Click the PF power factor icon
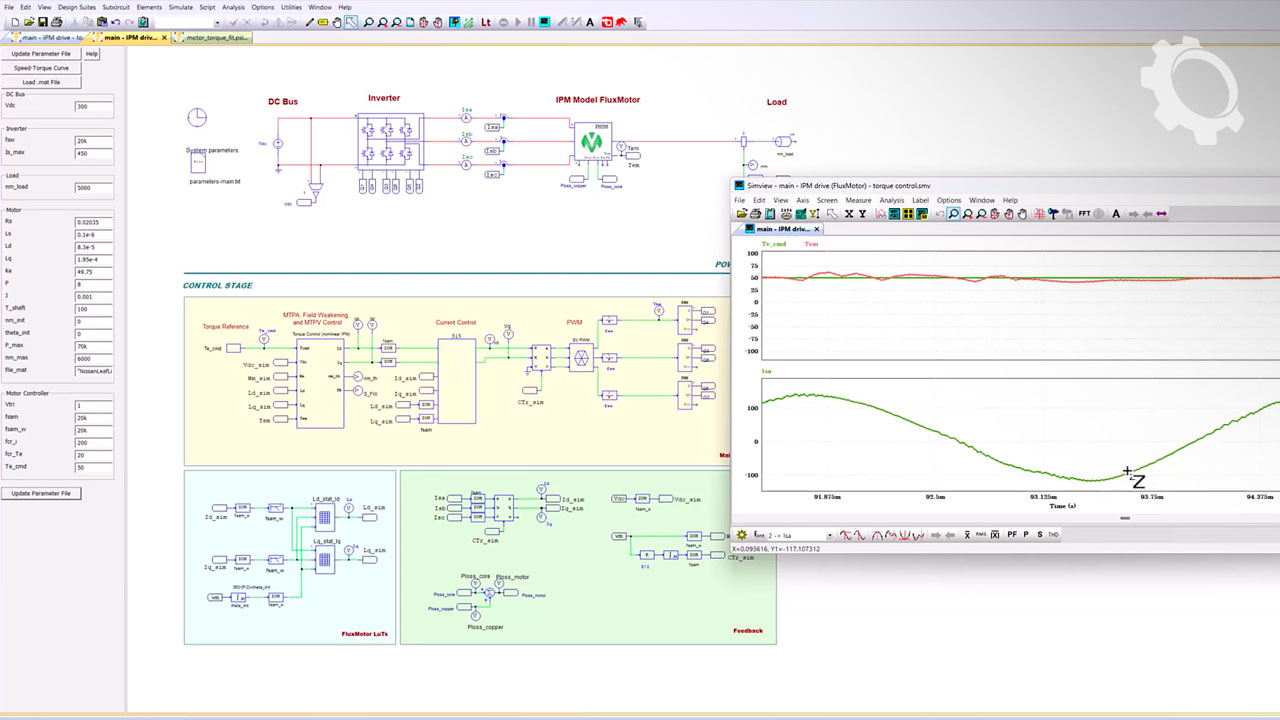The width and height of the screenshot is (1280, 720). tap(1012, 535)
